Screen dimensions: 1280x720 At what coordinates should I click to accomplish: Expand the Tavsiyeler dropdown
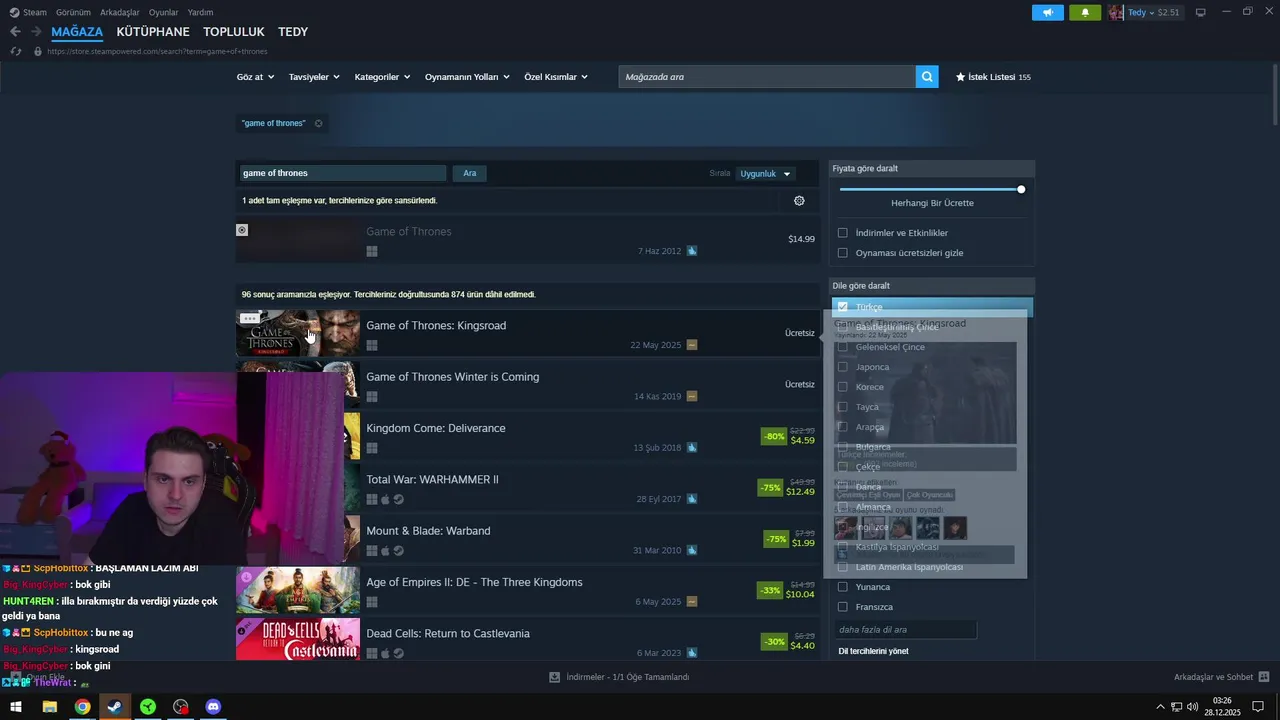click(x=314, y=77)
